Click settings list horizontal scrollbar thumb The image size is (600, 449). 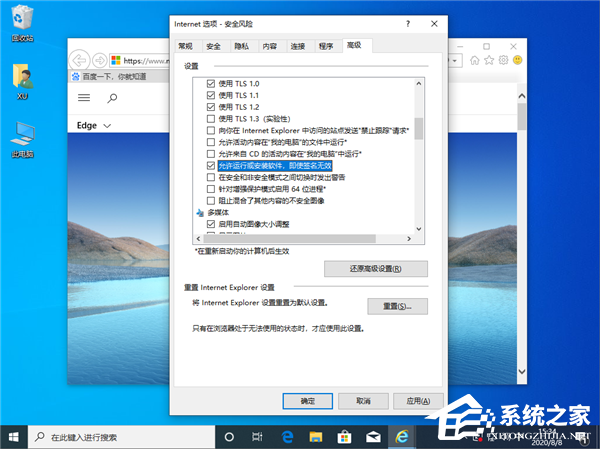[x=289, y=238]
